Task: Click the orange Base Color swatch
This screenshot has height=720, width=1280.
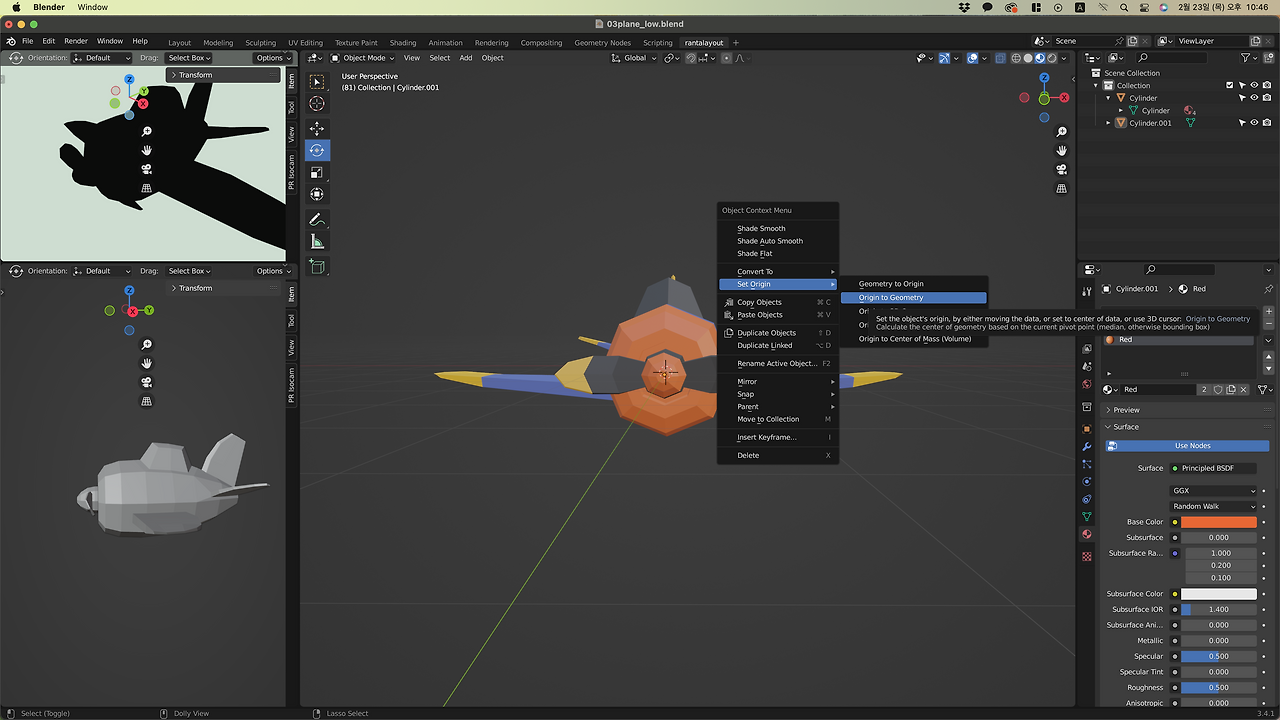Action: (x=1218, y=522)
